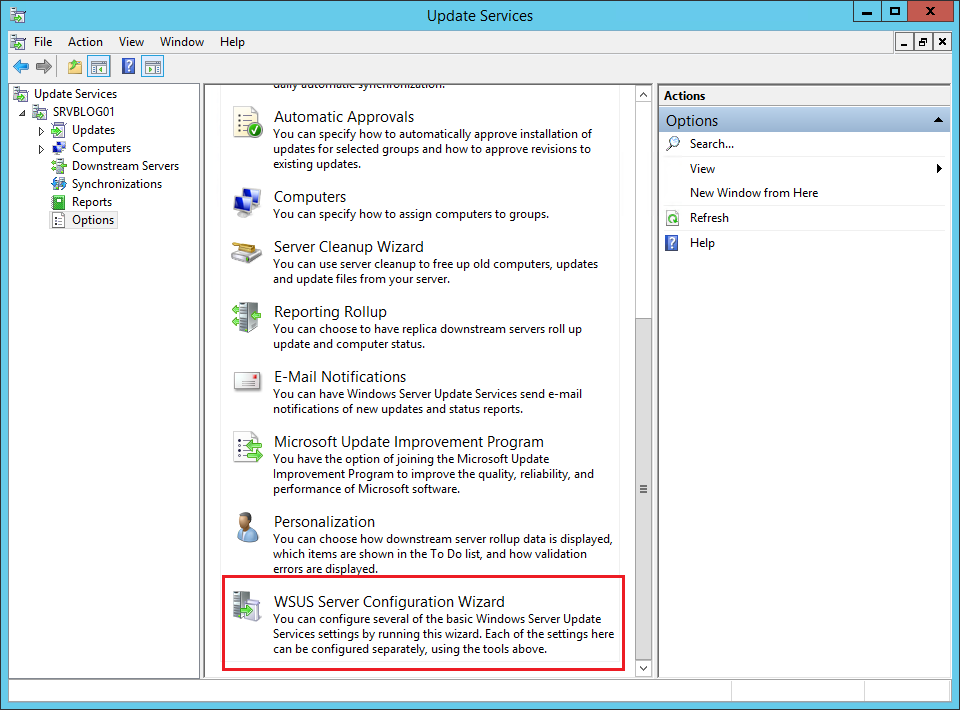
Task: Toggle the console tree pane icon
Action: (99, 66)
